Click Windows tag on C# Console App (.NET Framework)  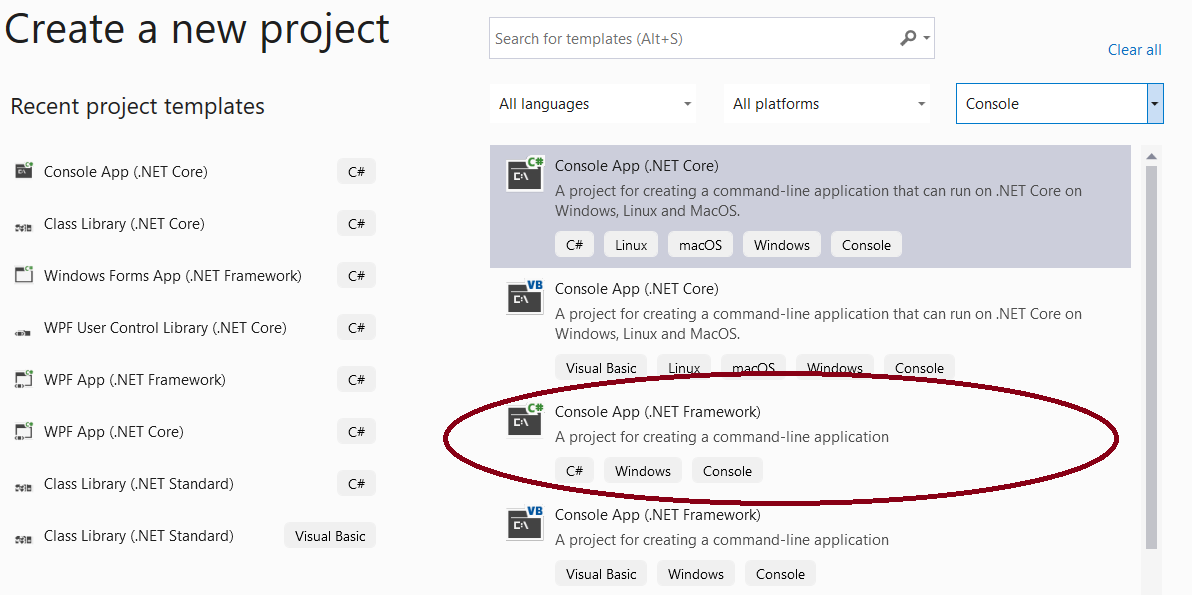642,471
